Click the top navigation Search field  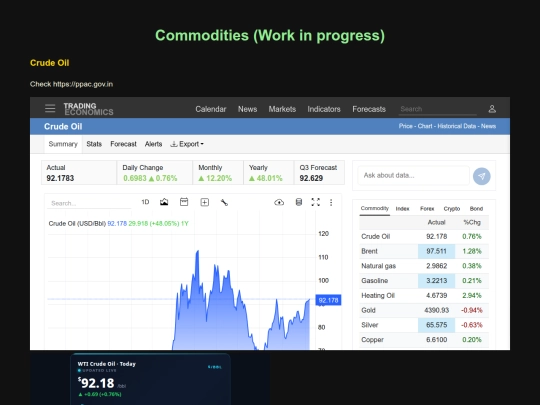click(438, 109)
